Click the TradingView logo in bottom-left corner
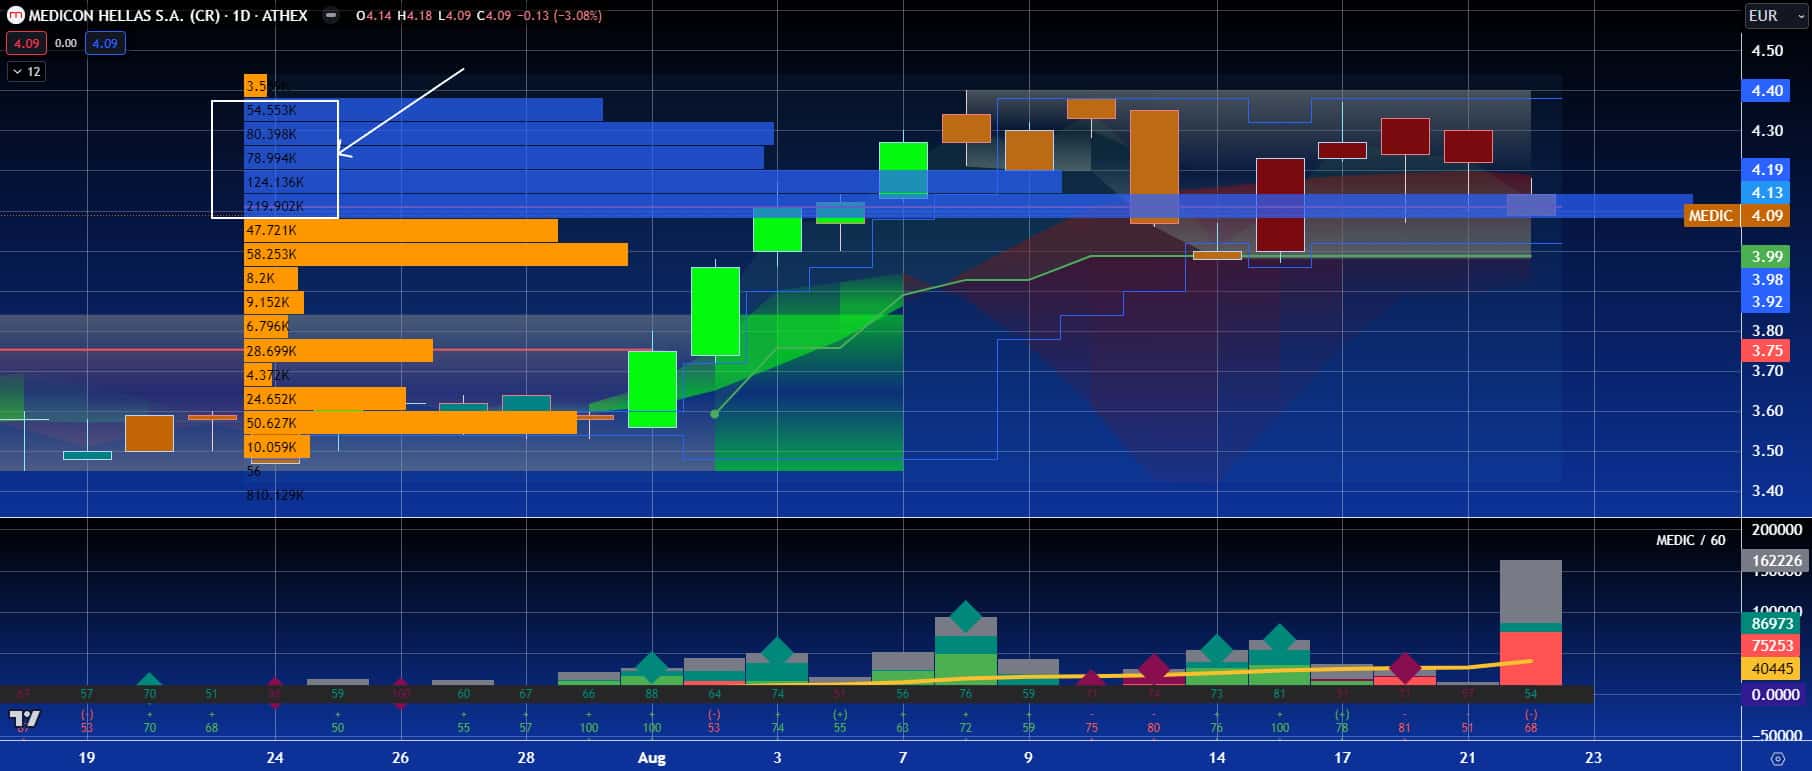 (x=25, y=719)
